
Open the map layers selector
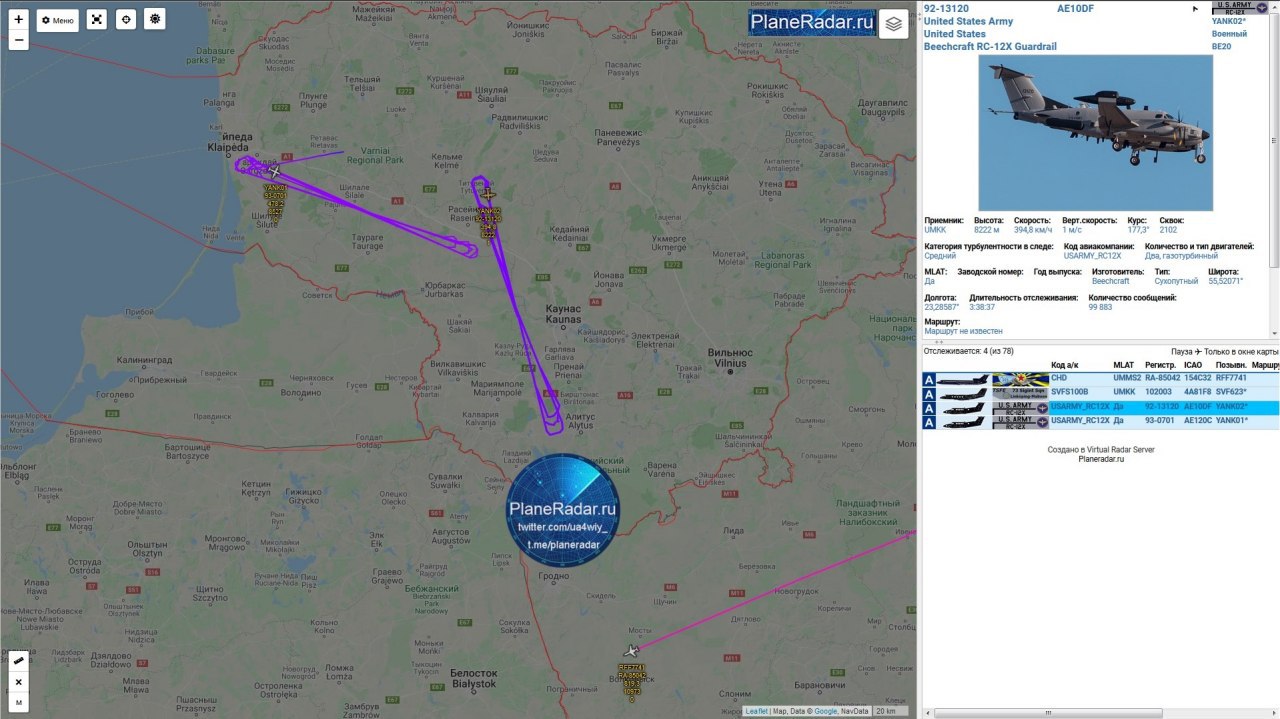(x=894, y=24)
